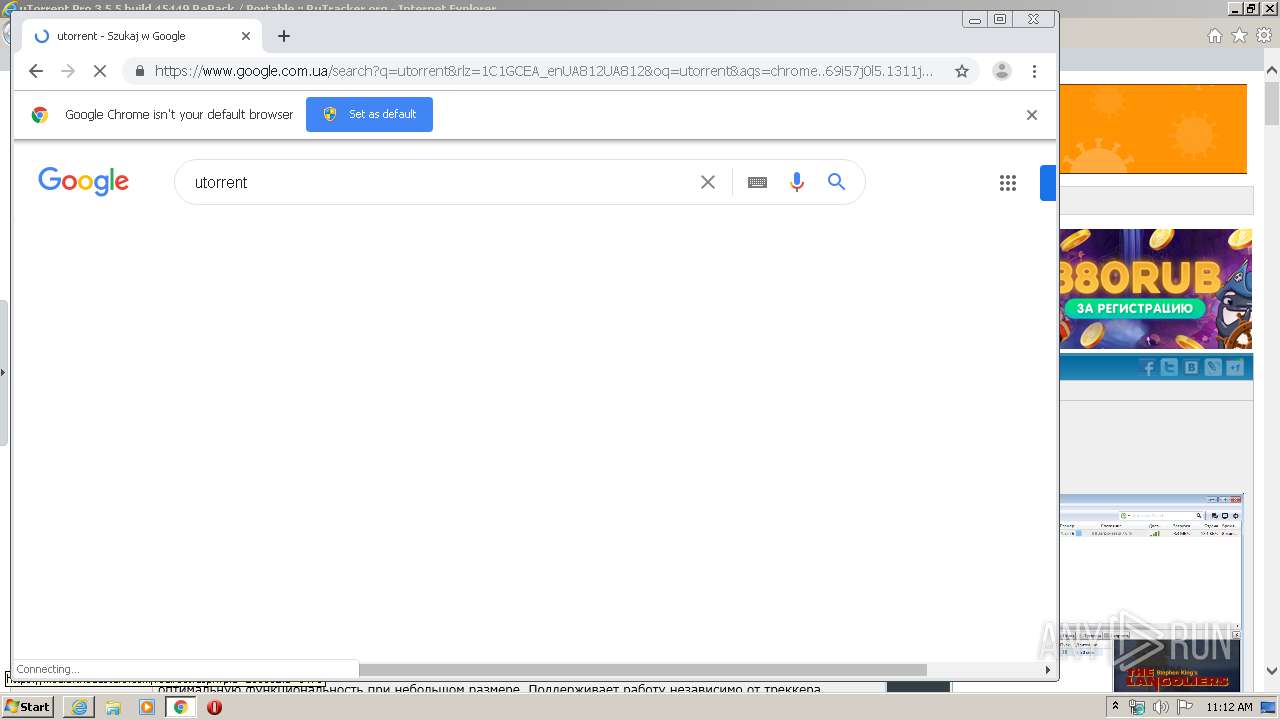Image resolution: width=1280 pixels, height=720 pixels.
Task: Stop page loading with the X button
Action: click(x=100, y=71)
